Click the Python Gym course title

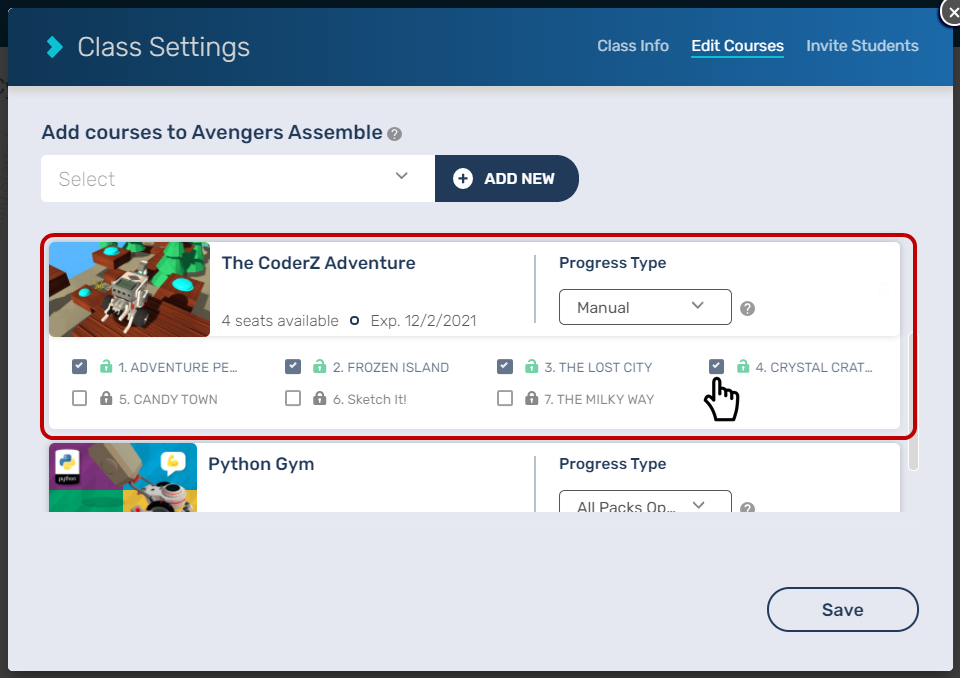pos(261,464)
